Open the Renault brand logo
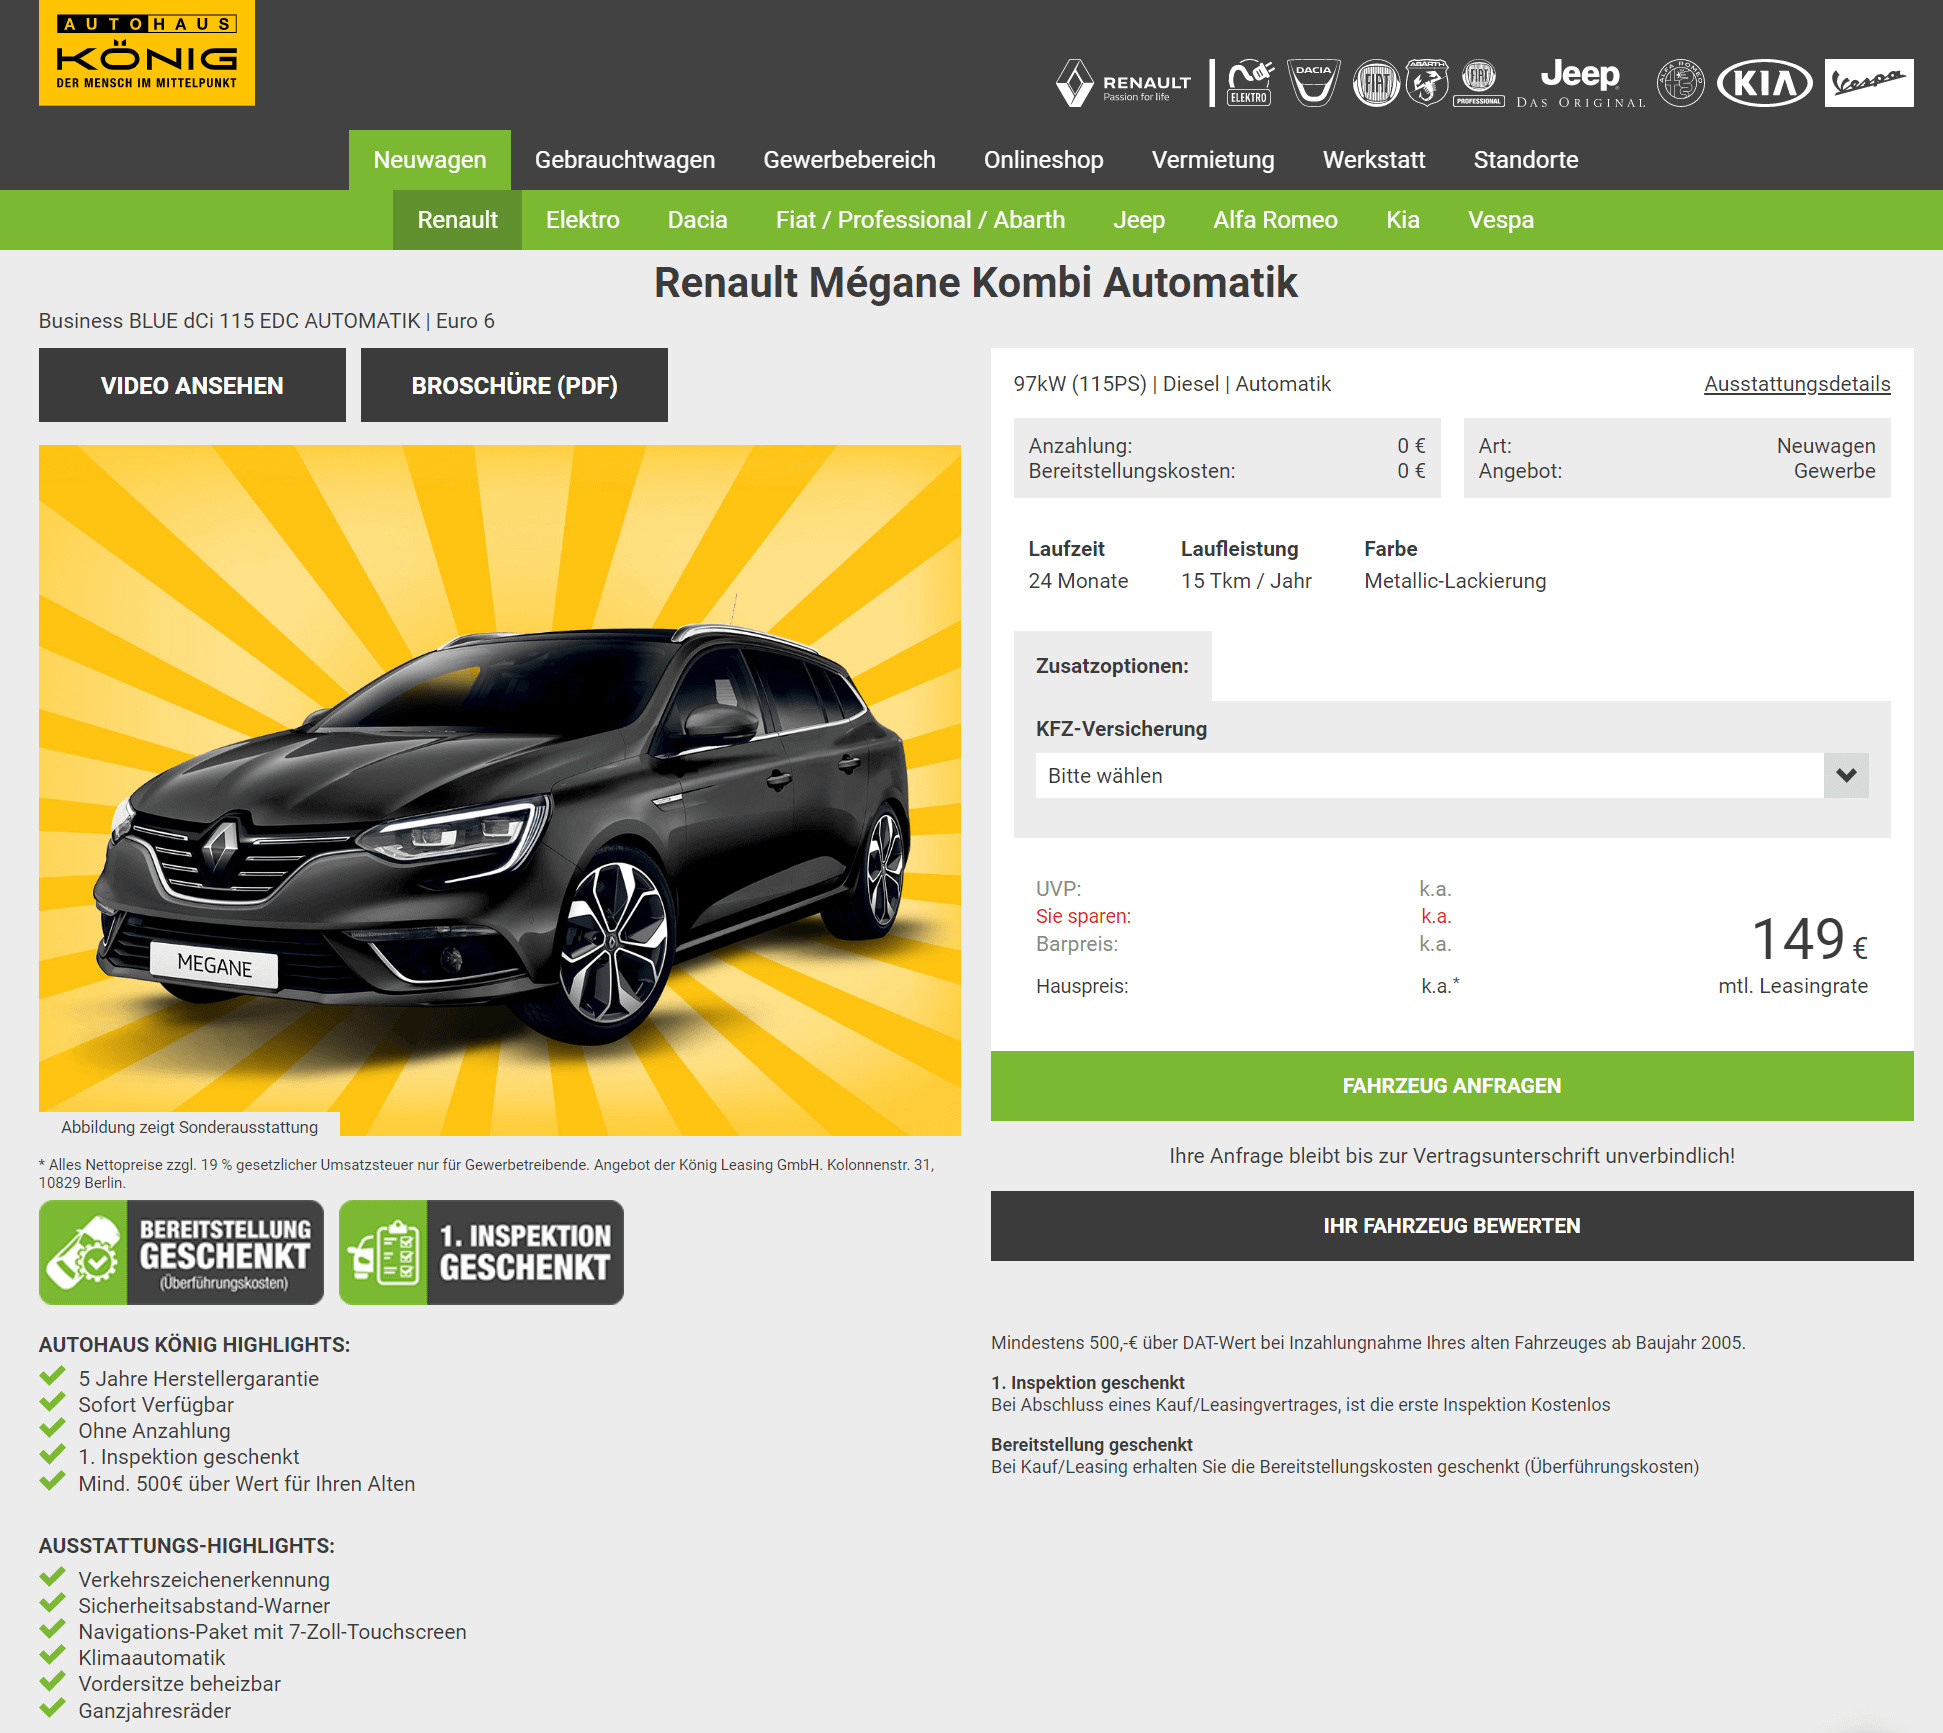The height and width of the screenshot is (1733, 1943). 1124,83
